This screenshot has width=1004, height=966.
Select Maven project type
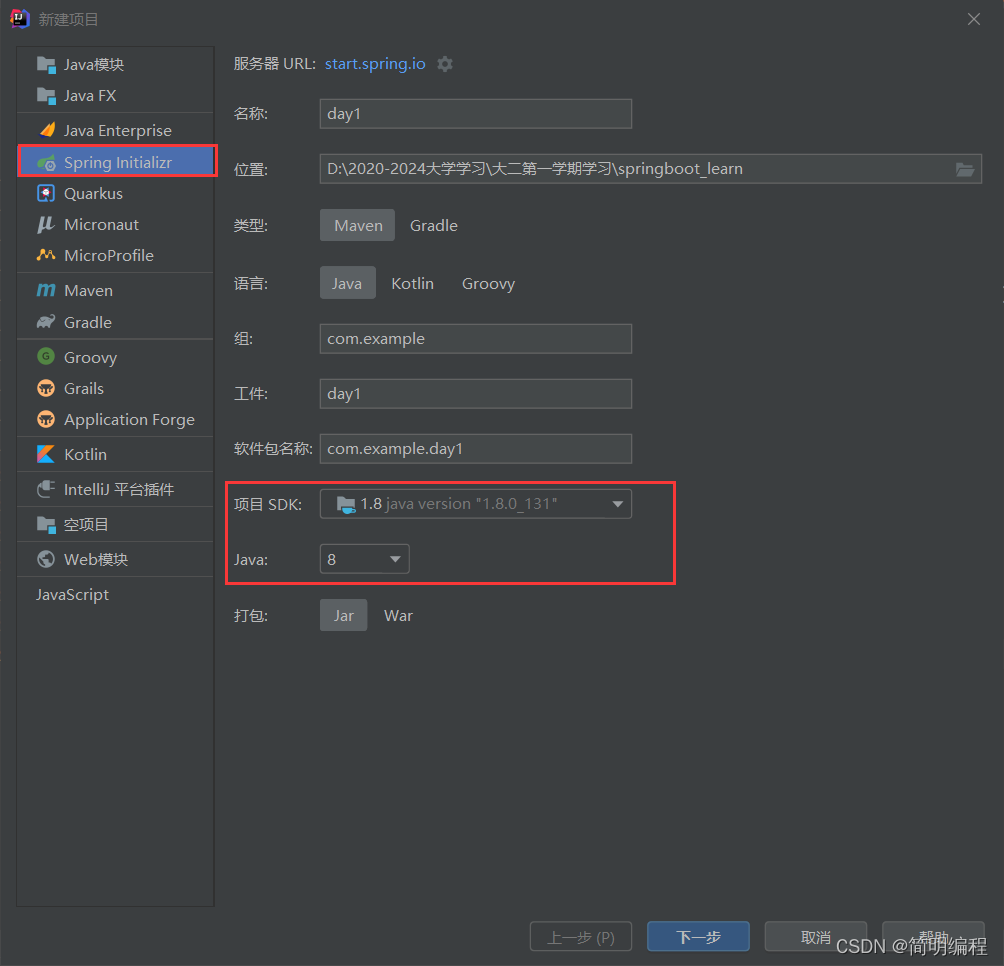coord(358,225)
